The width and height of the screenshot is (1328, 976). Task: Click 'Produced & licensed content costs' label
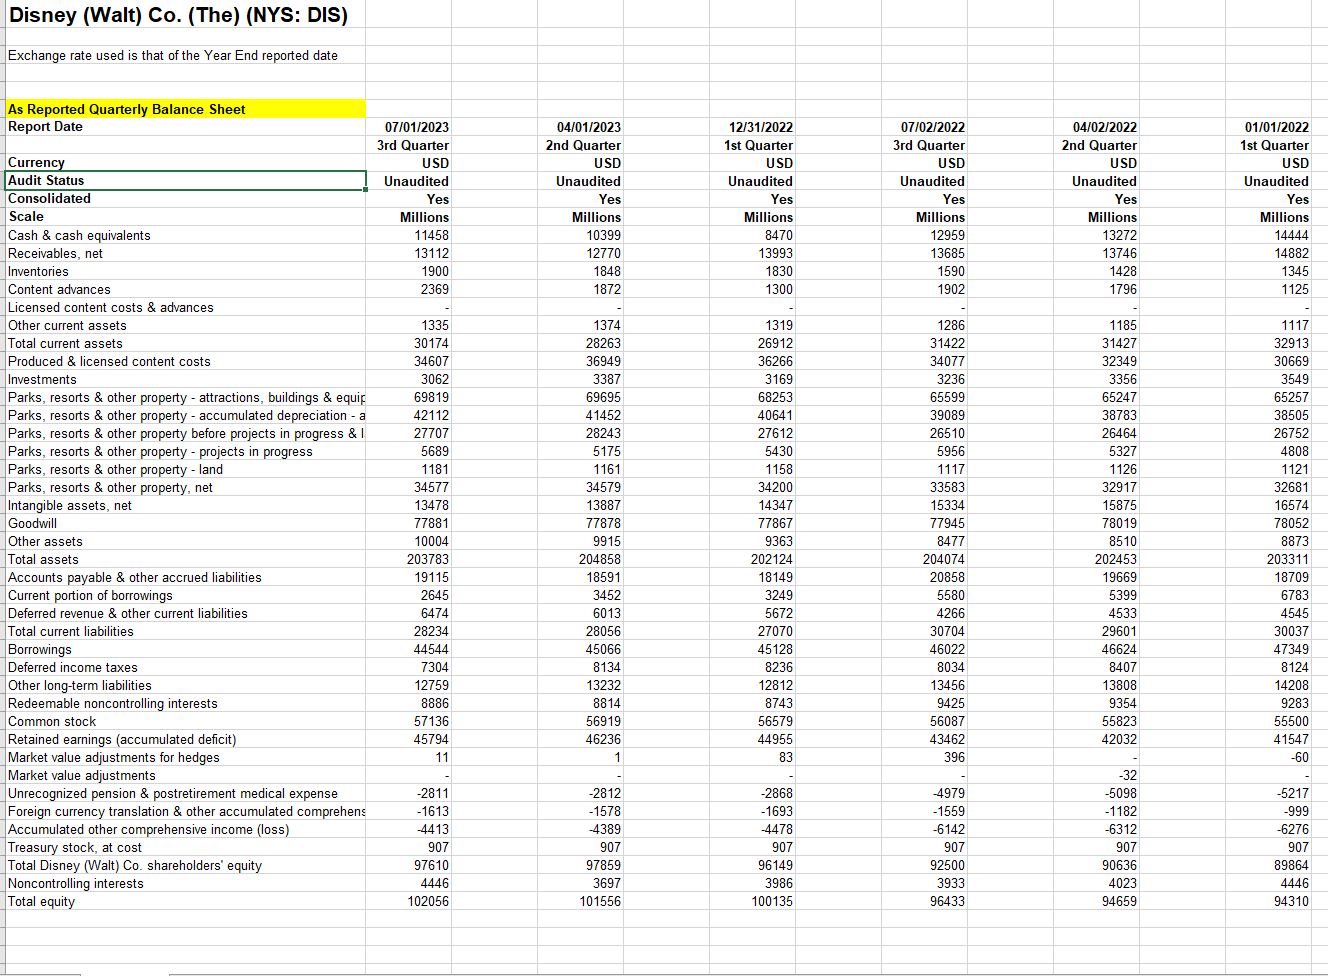(109, 361)
